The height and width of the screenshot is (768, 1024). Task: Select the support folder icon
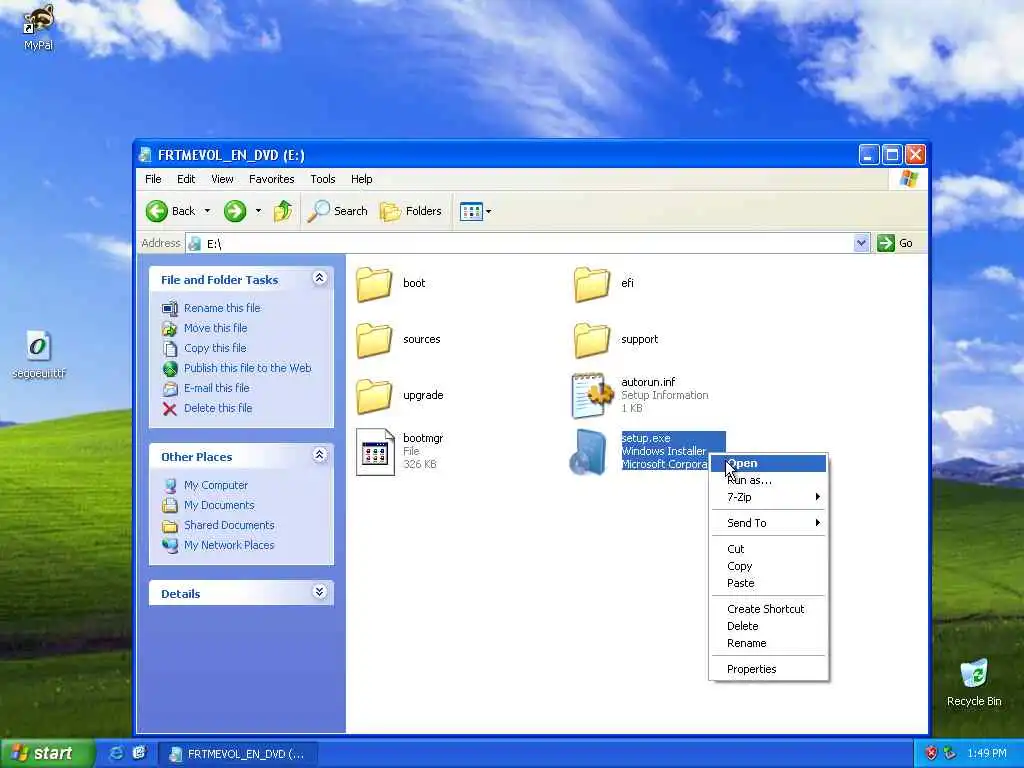coord(592,340)
